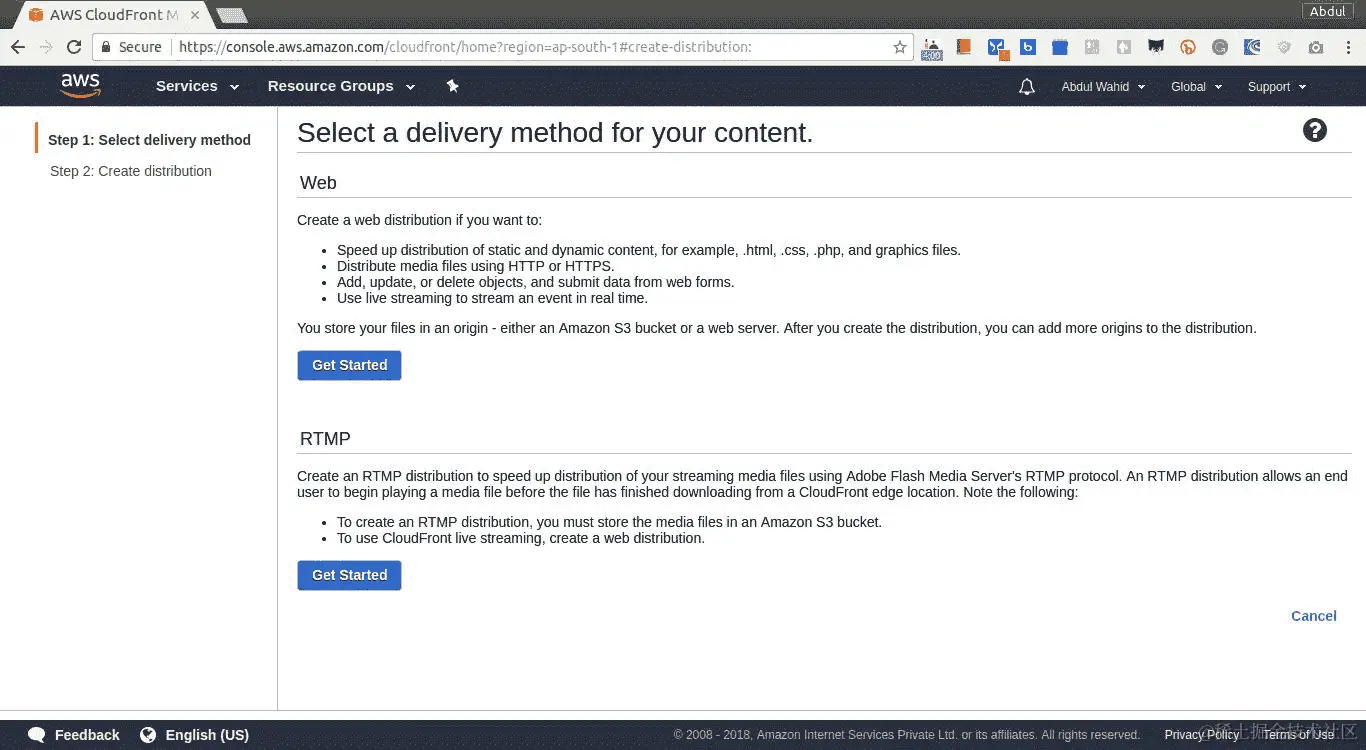Viewport: 1366px width, 750px height.
Task: Click the AWS logo
Action: pyautogui.click(x=80, y=86)
